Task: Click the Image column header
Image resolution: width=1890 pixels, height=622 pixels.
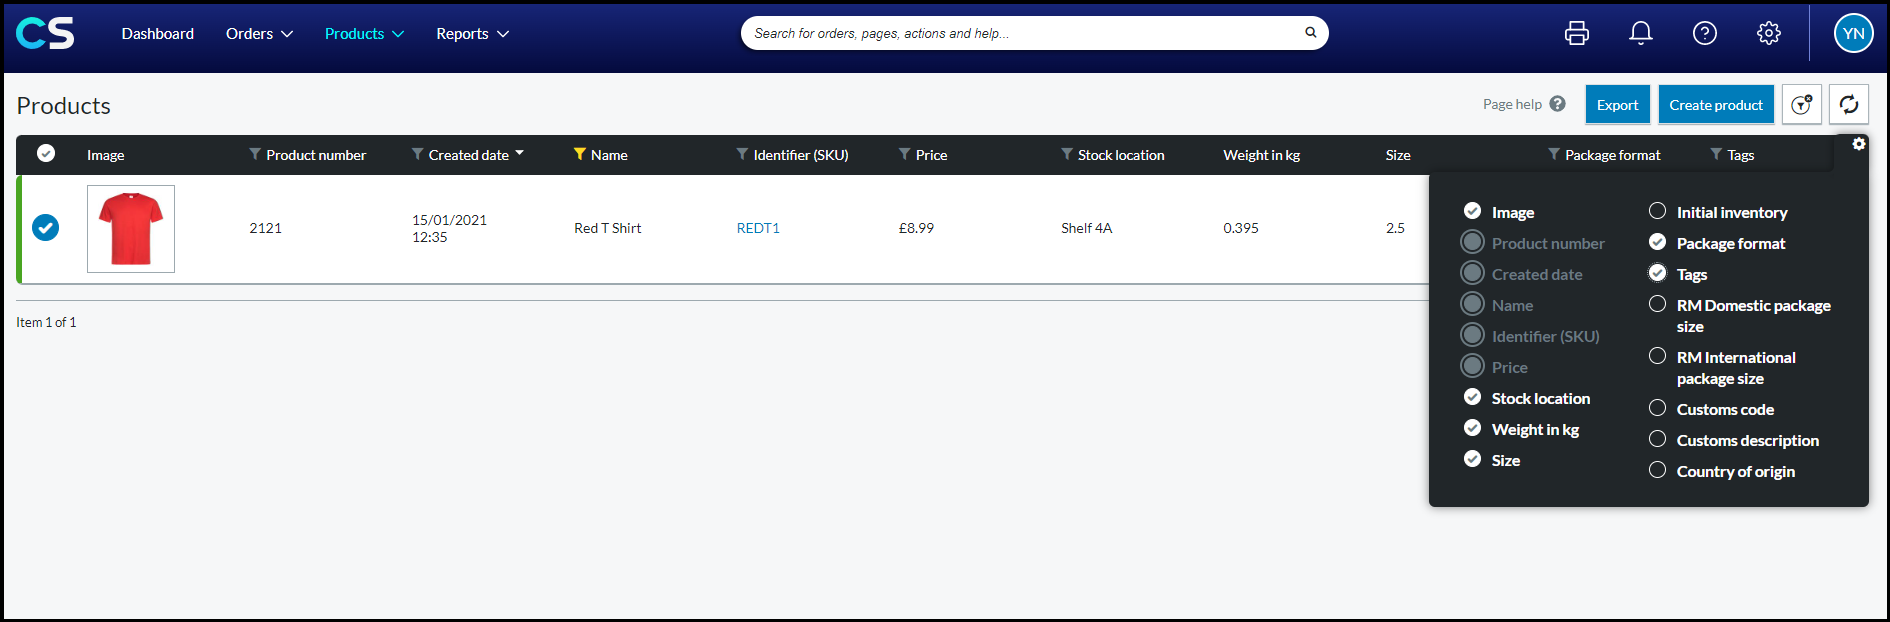Action: tap(106, 155)
